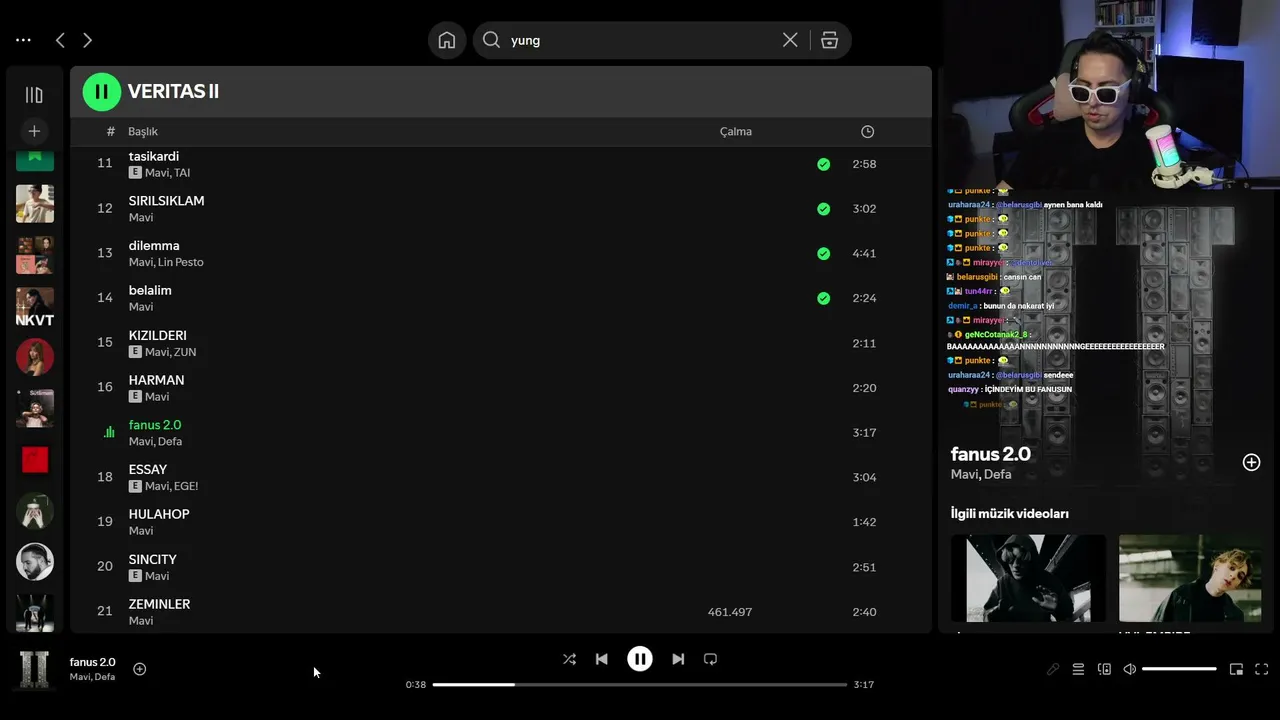The height and width of the screenshot is (720, 1280).
Task: Open the Browse icon in search bar
Action: (x=829, y=40)
